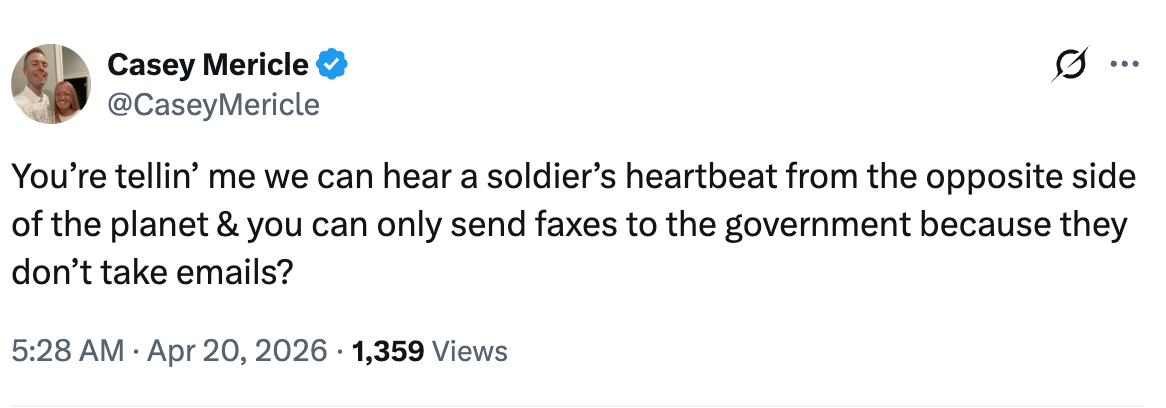This screenshot has width=1166, height=408.
Task: Open the @CaseyMericle handle link
Action: 213,104
